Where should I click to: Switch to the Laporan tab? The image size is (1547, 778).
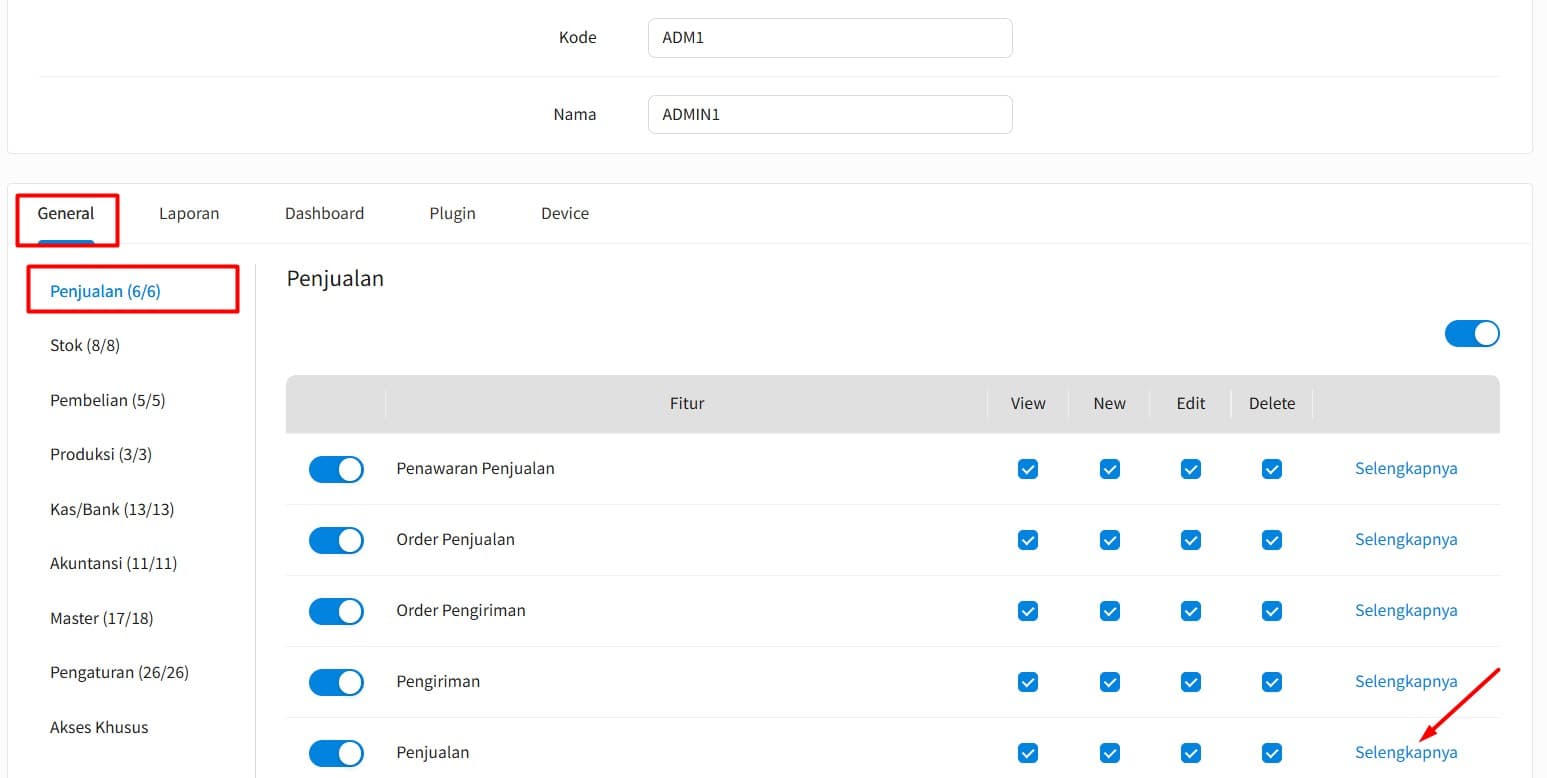(188, 213)
